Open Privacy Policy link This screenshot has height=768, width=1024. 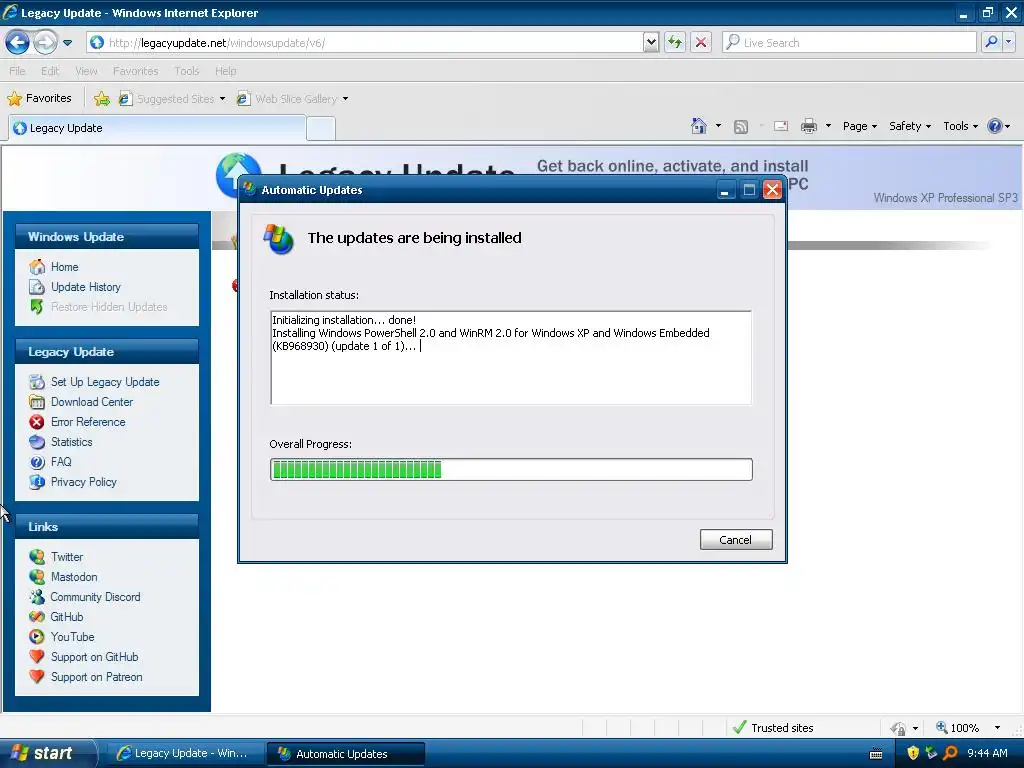[x=84, y=482]
